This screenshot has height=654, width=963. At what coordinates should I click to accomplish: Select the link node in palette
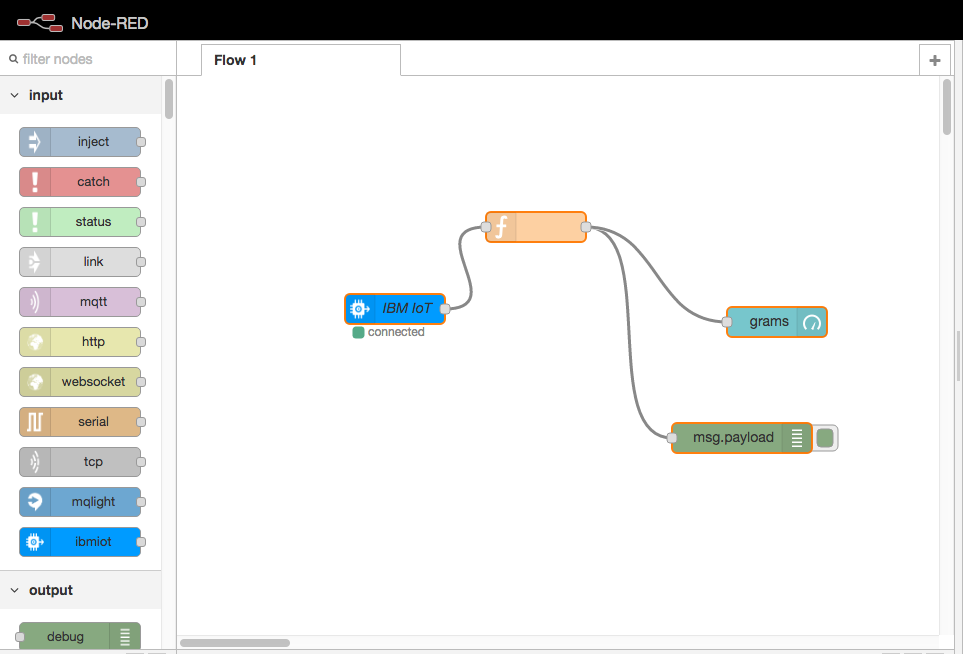tap(80, 262)
